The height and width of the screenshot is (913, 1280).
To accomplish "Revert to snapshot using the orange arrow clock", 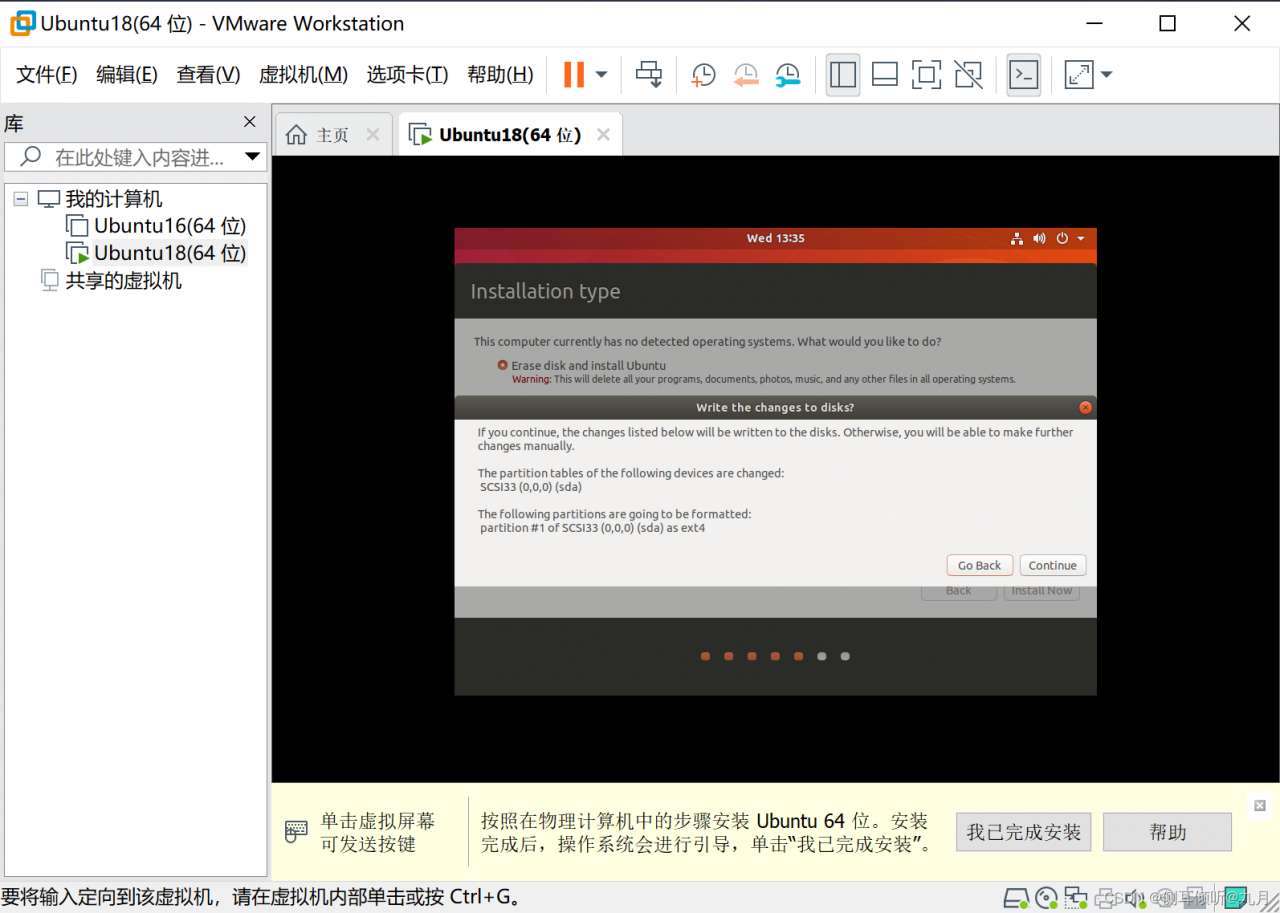I will (x=745, y=75).
